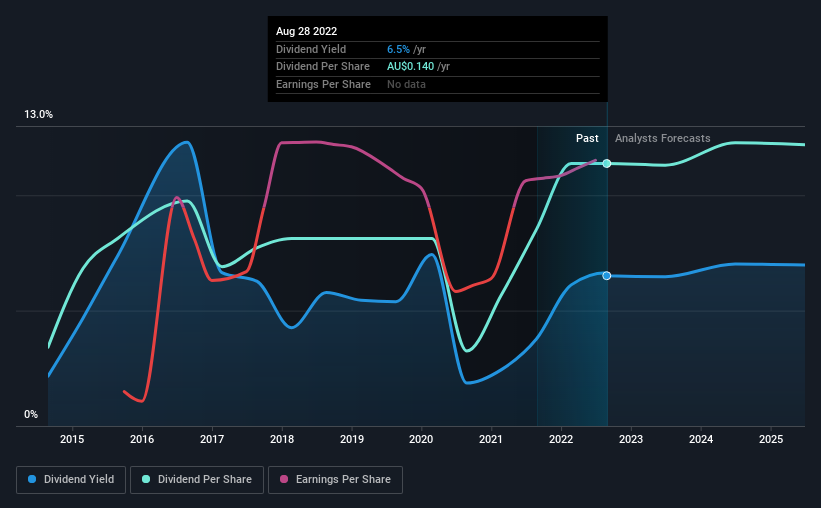Click the teal Dividend Per Share legend dot
This screenshot has height=508, width=821.
coord(146,479)
